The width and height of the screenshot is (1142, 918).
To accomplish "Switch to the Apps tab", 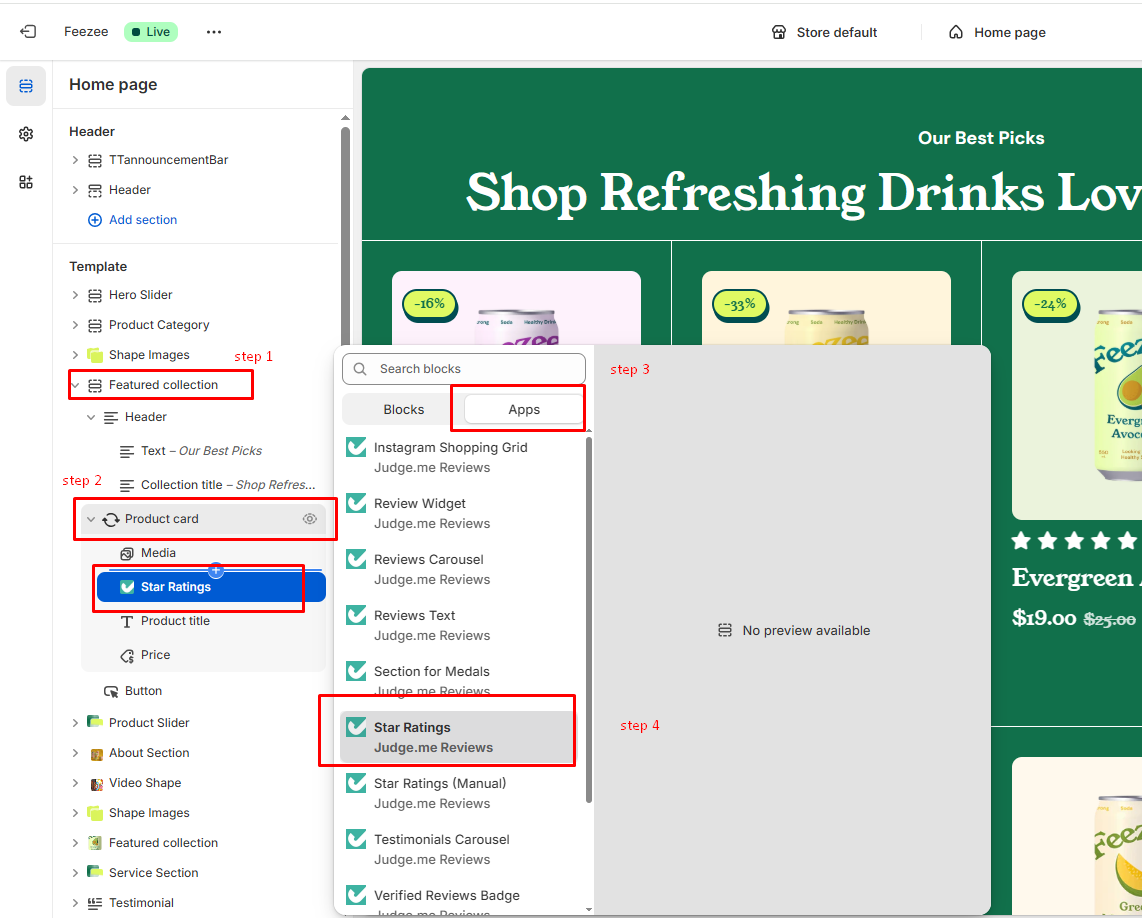I will [x=523, y=410].
